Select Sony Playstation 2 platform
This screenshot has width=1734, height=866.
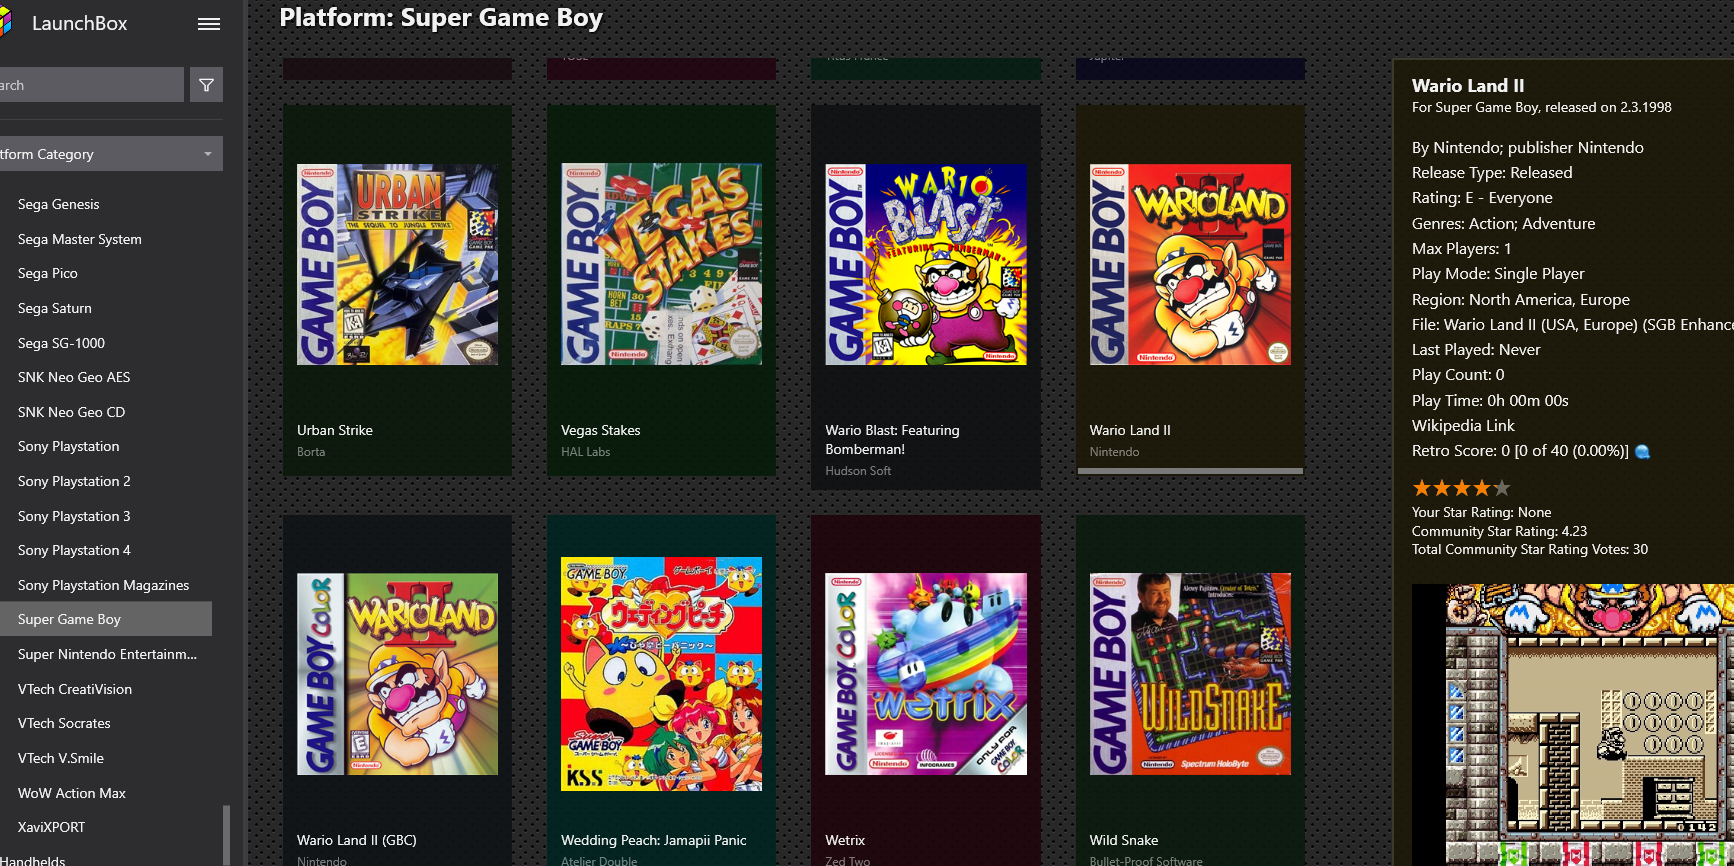[x=74, y=481]
